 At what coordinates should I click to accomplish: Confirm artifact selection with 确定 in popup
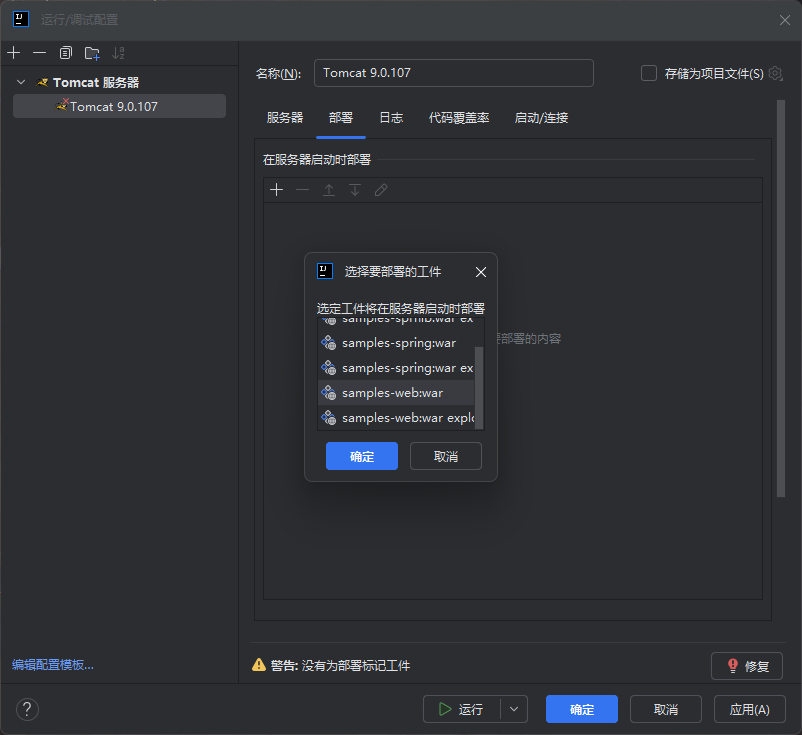(362, 456)
